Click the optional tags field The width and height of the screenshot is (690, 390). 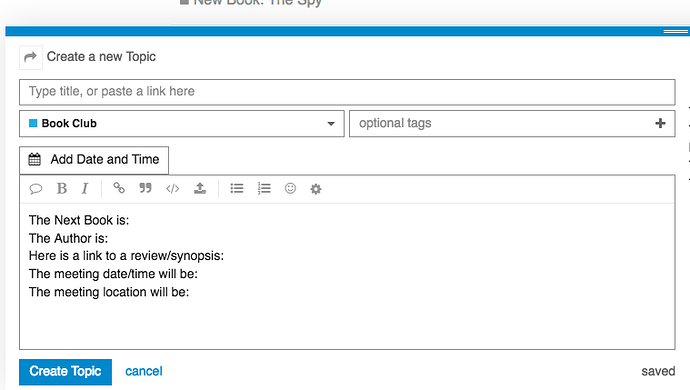pyautogui.click(x=512, y=124)
